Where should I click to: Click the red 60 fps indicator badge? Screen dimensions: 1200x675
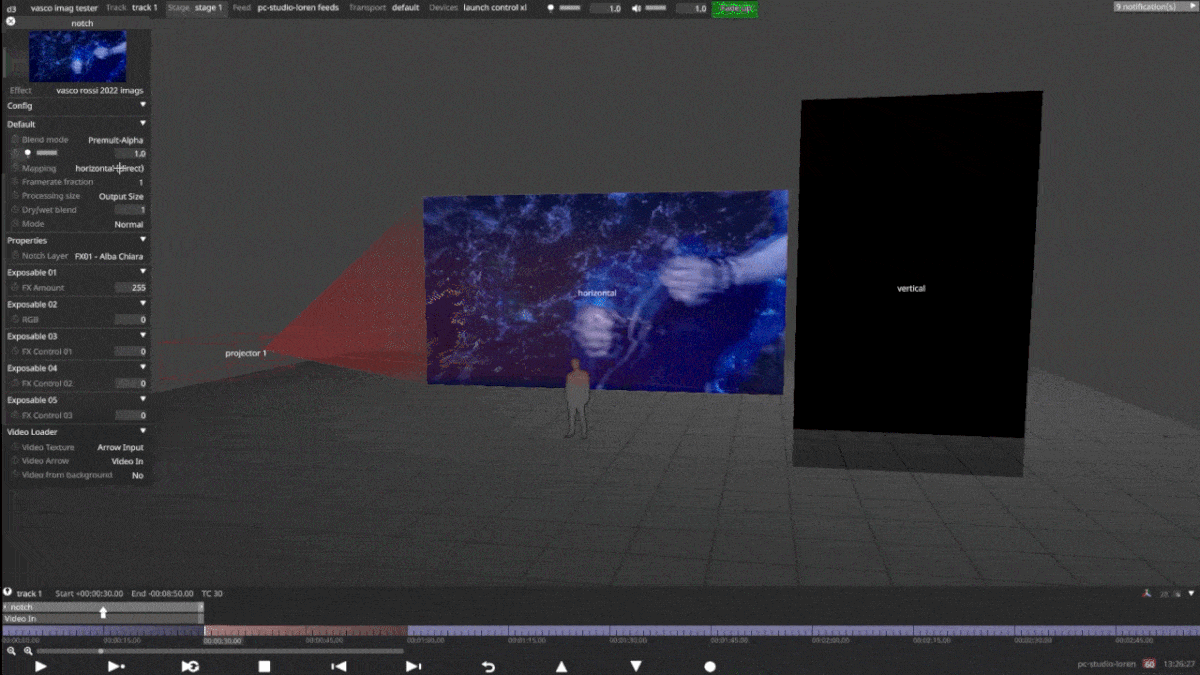coord(1150,663)
